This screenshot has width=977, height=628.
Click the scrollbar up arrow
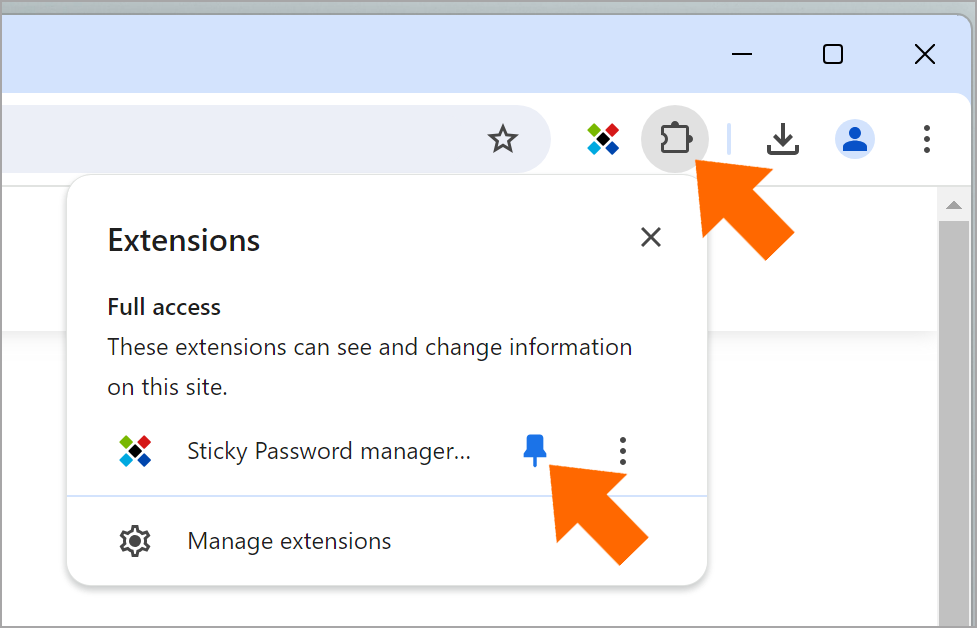[x=953, y=205]
